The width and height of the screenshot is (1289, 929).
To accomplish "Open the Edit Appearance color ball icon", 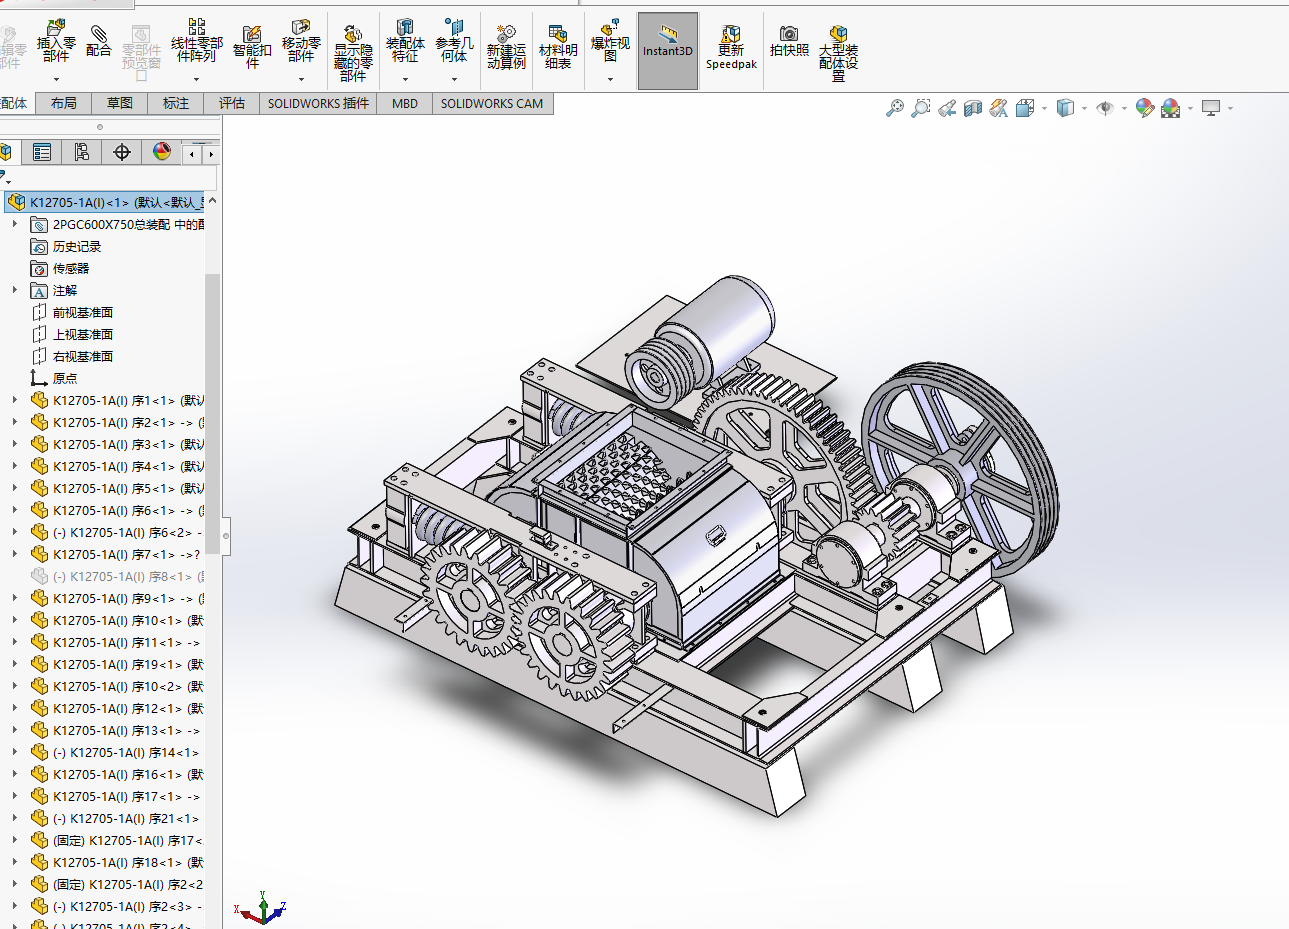I will point(1145,108).
